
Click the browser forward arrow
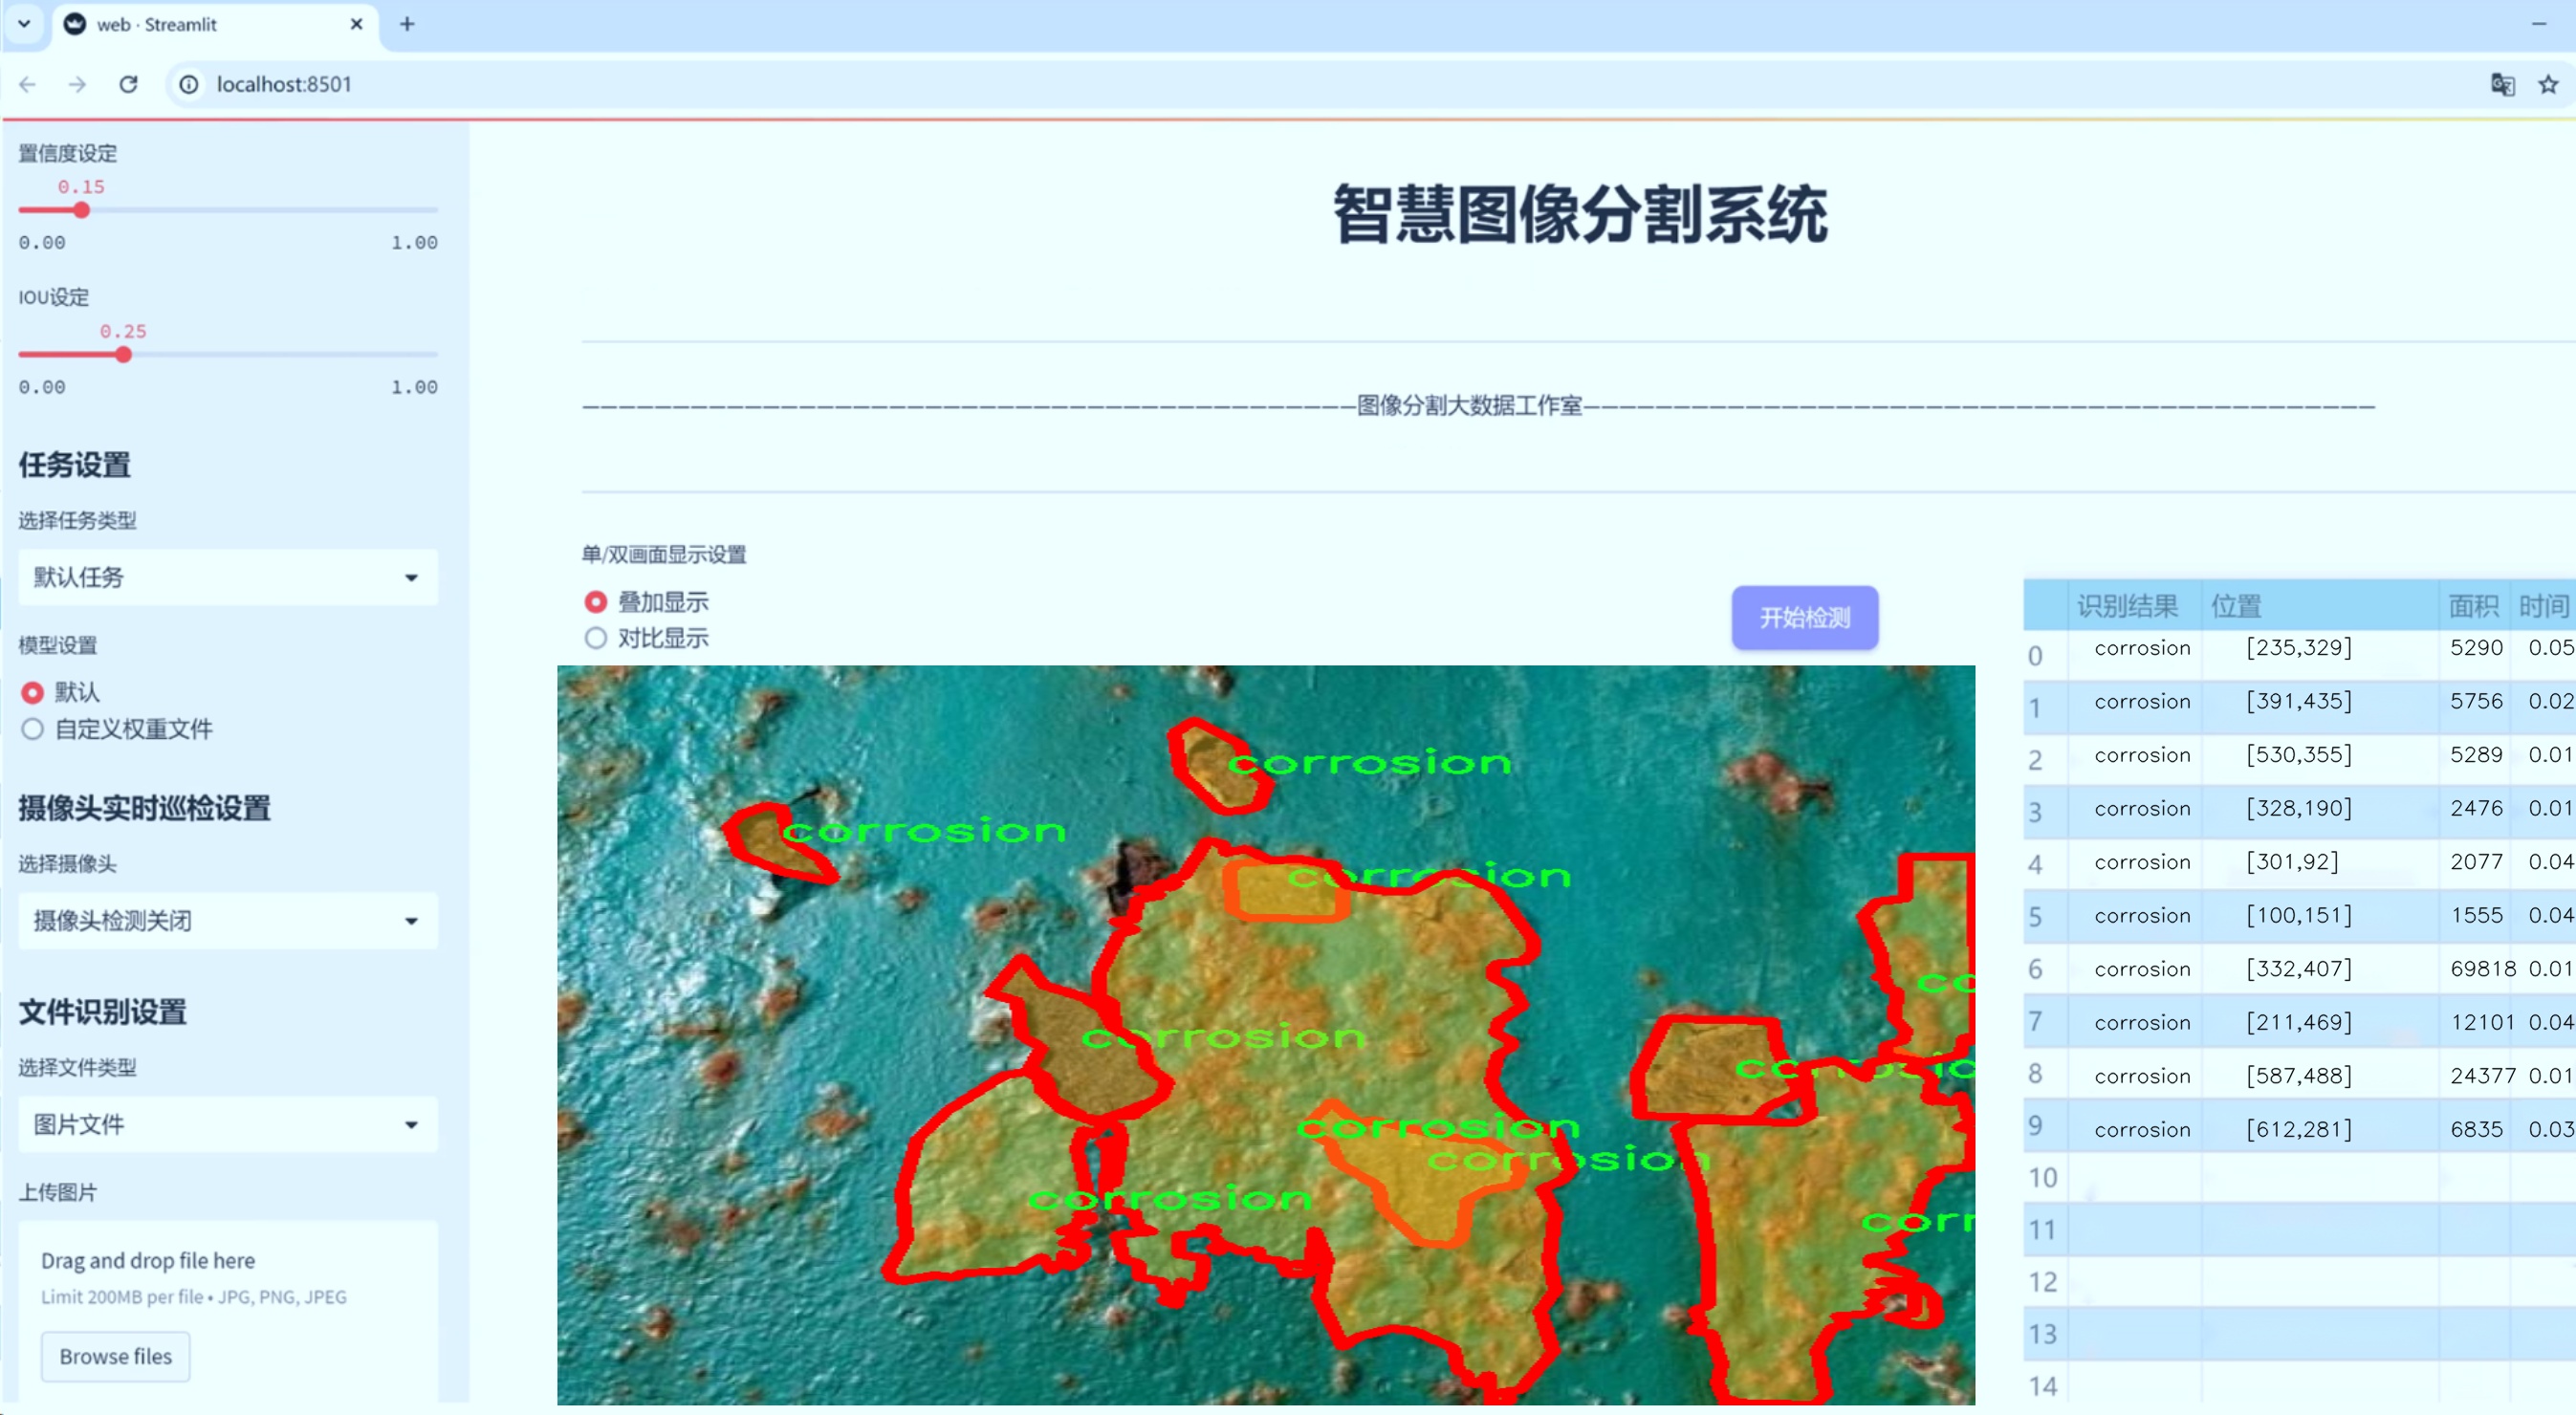tap(77, 84)
